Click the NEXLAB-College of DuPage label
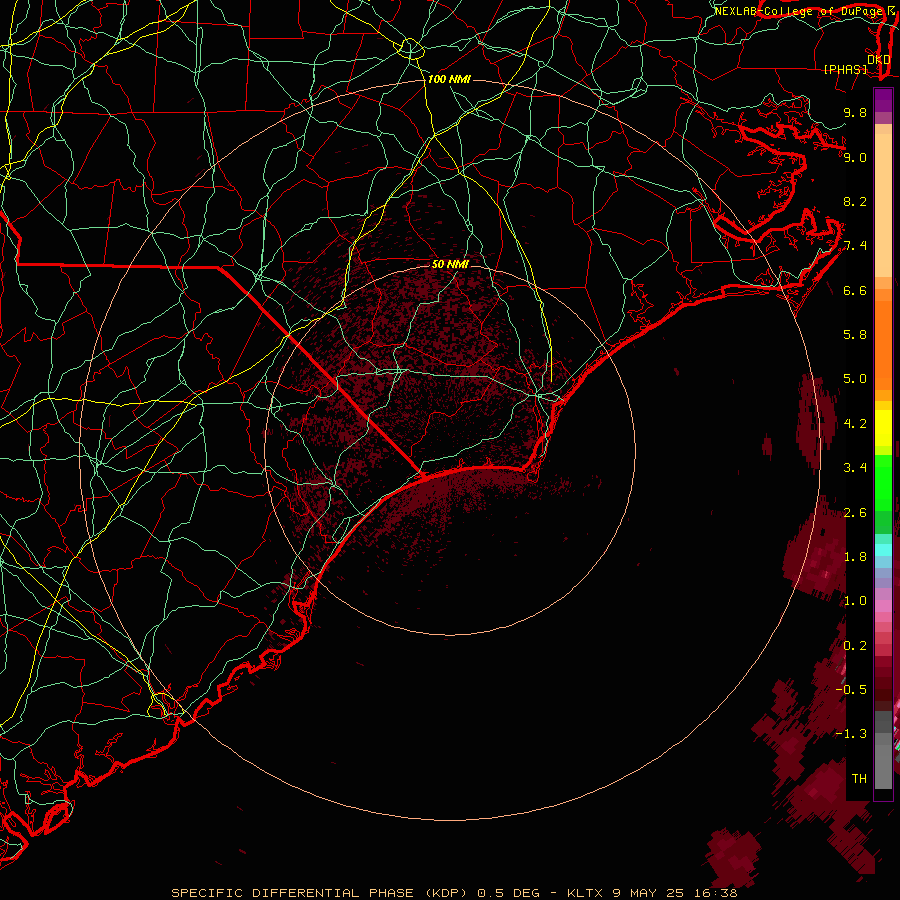Viewport: 900px width, 900px height. click(x=799, y=11)
